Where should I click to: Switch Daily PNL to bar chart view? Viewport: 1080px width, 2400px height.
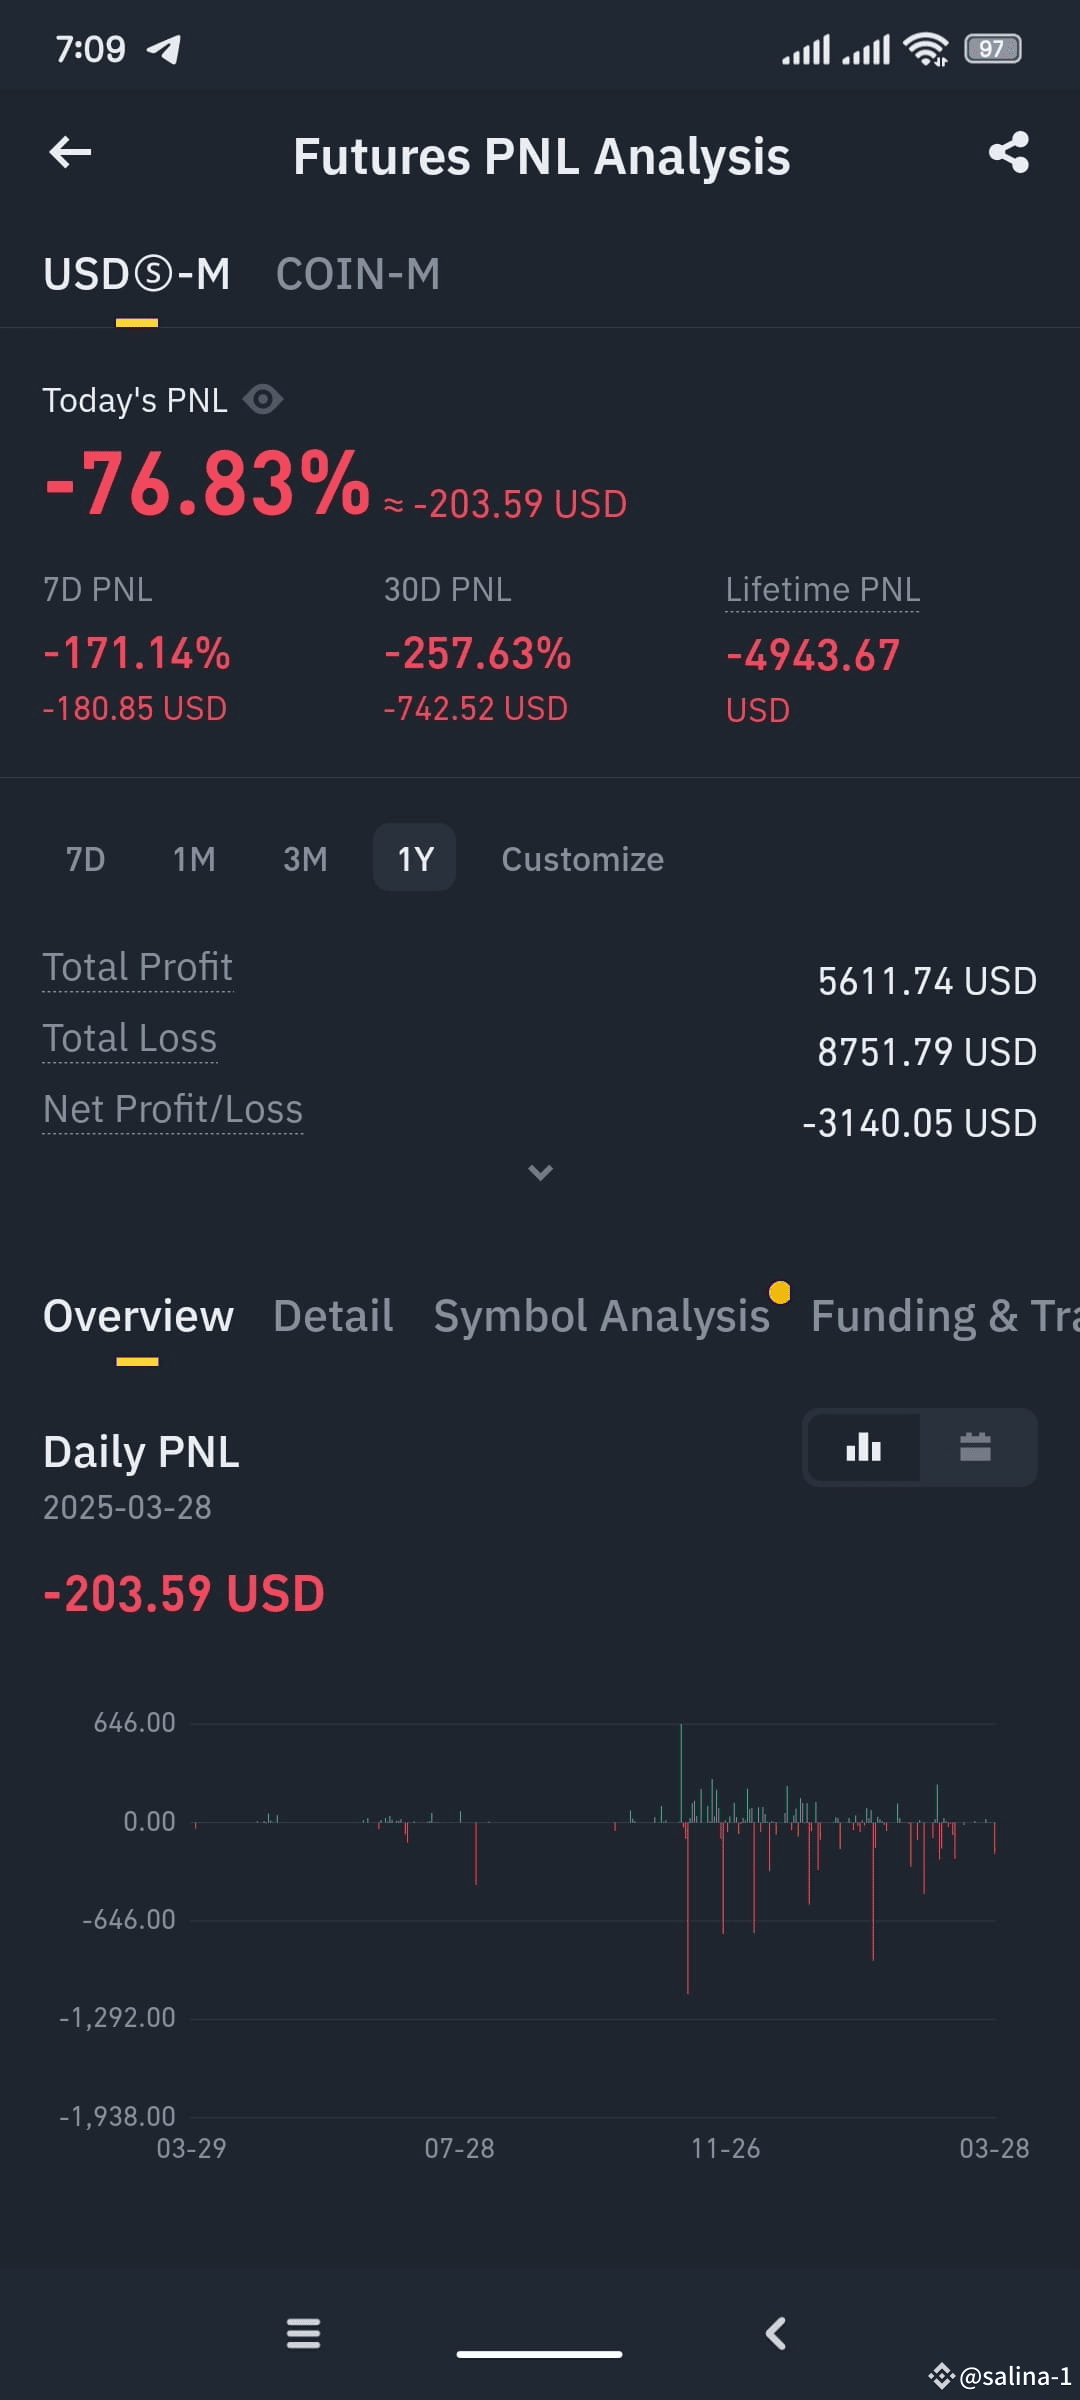863,1447
